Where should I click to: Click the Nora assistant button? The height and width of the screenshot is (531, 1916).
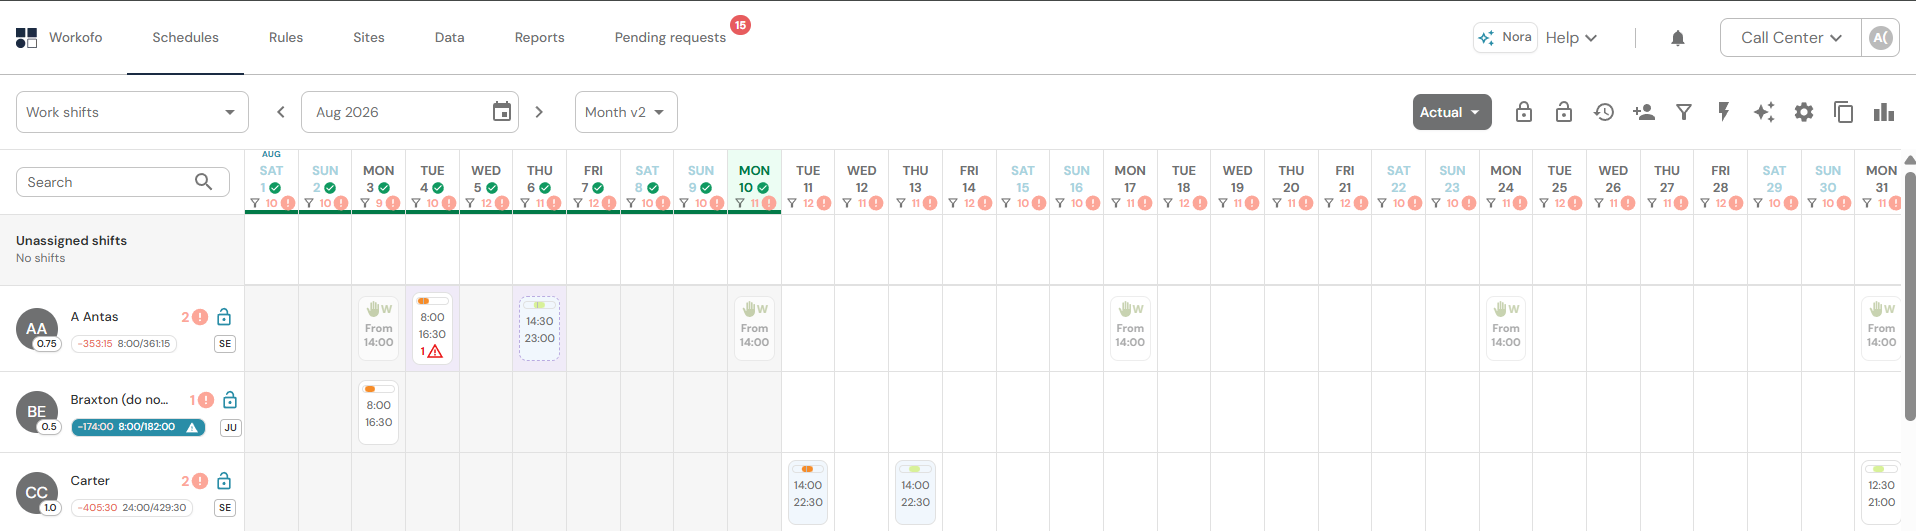[1505, 37]
